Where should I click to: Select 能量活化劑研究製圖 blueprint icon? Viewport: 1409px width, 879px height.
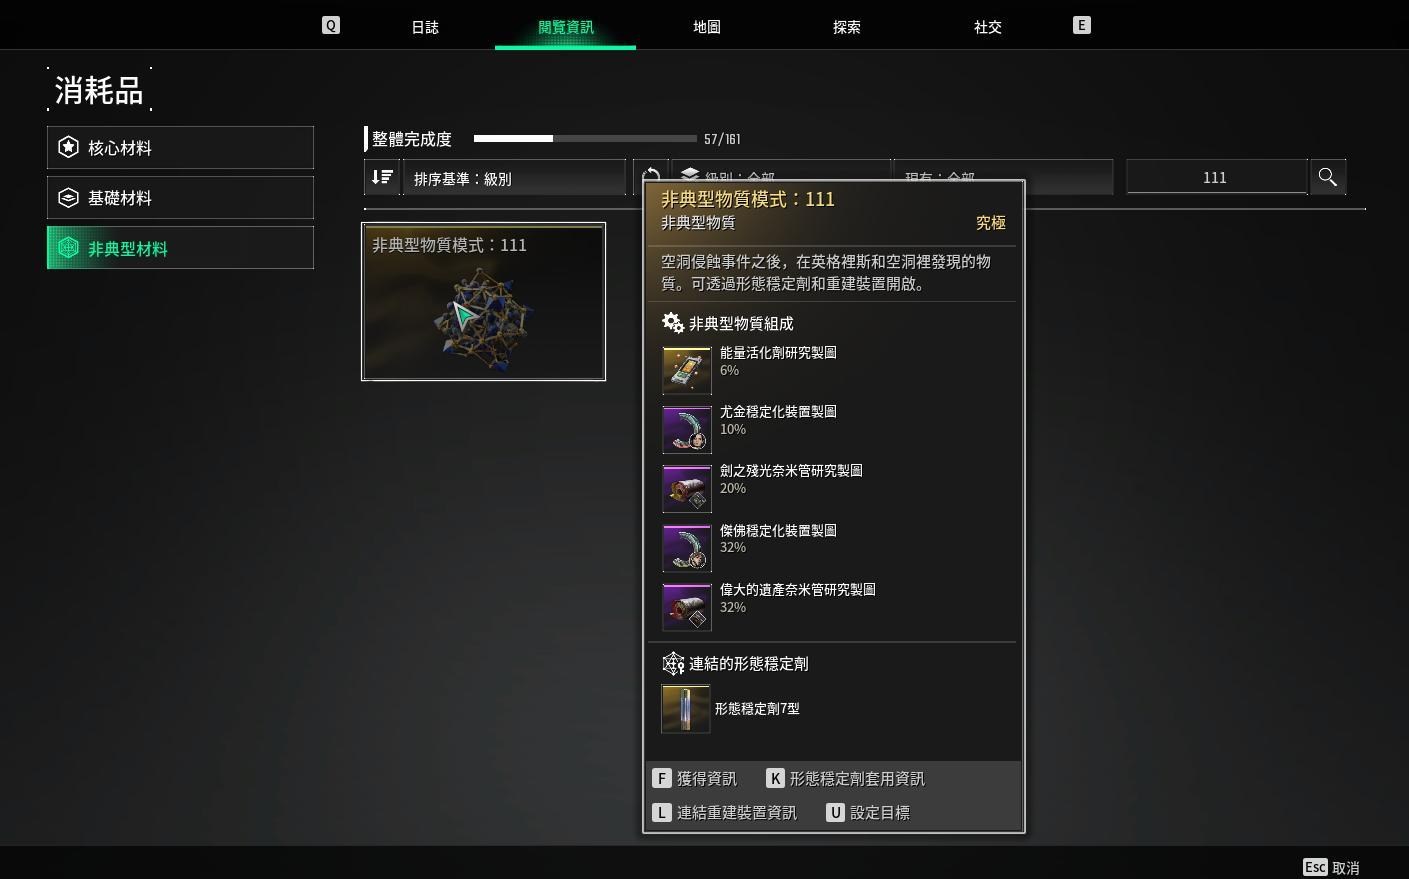[687, 370]
